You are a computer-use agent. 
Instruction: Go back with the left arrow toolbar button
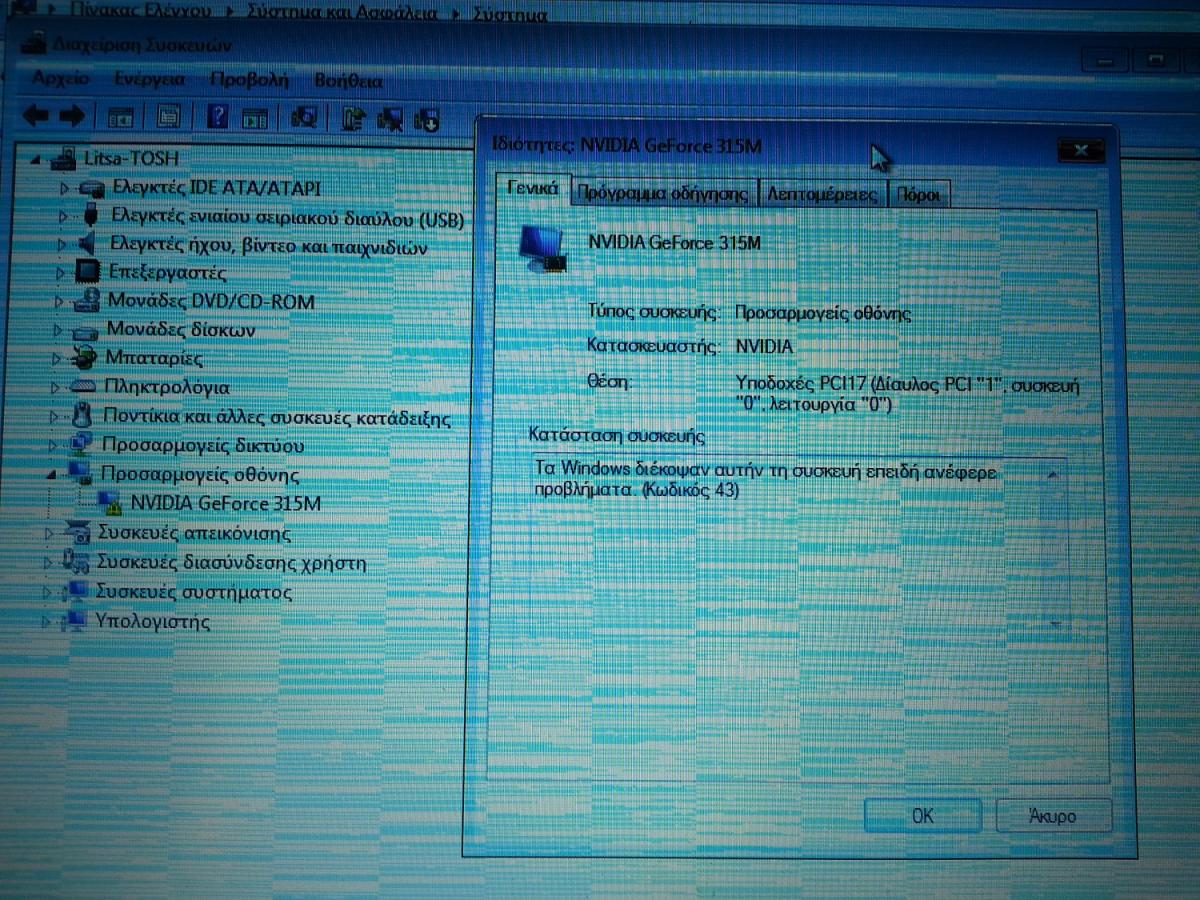pos(35,115)
